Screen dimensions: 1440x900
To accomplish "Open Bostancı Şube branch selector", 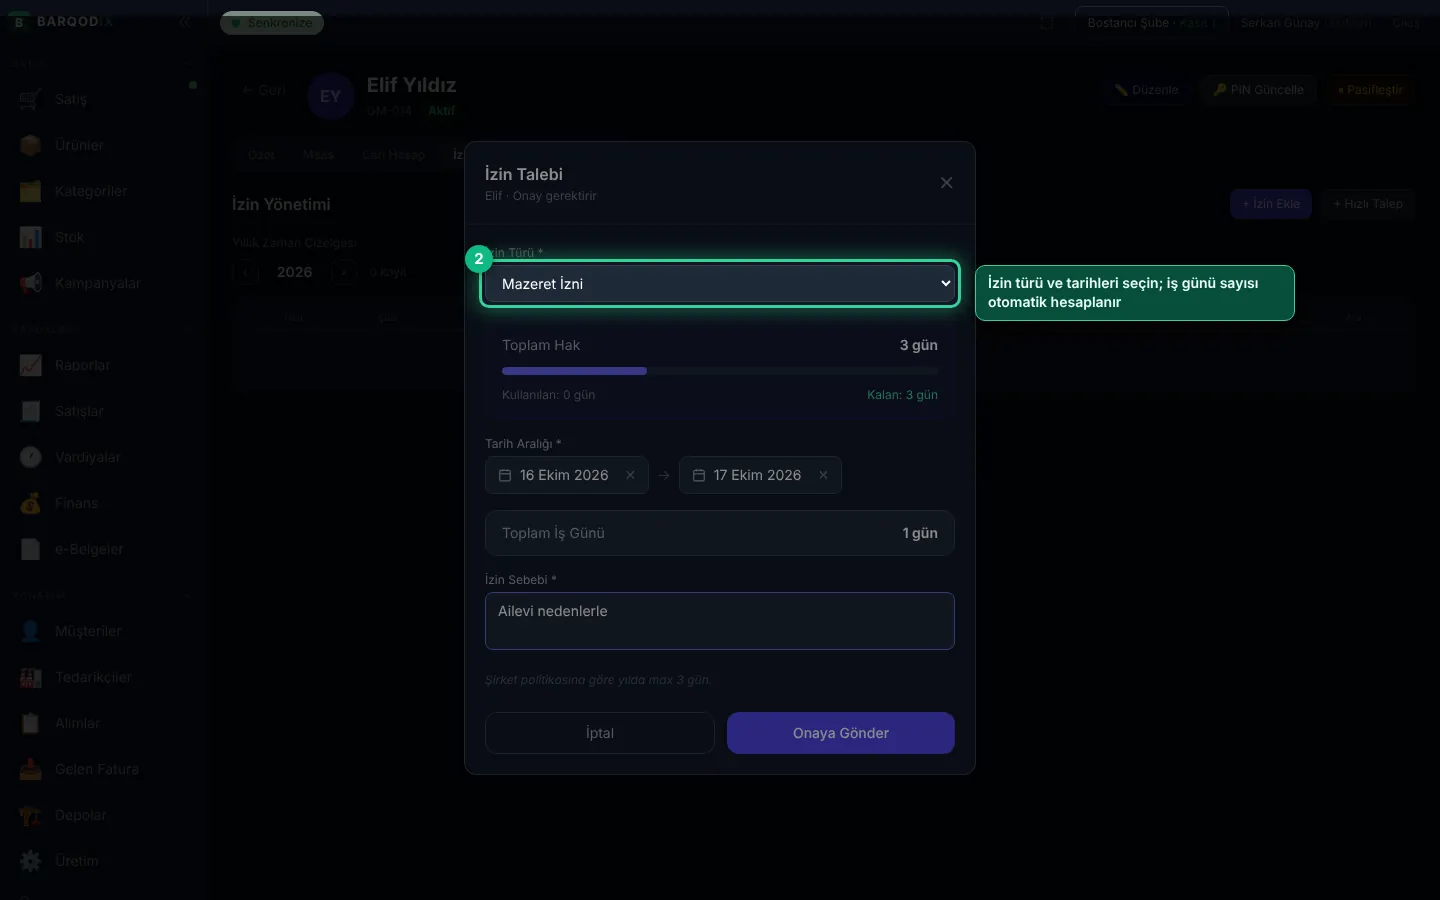I will (x=1151, y=22).
